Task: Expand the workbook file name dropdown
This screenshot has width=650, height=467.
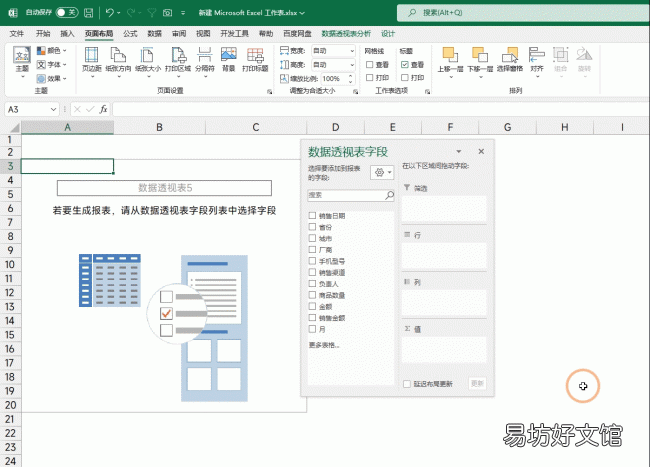Action: 302,13
